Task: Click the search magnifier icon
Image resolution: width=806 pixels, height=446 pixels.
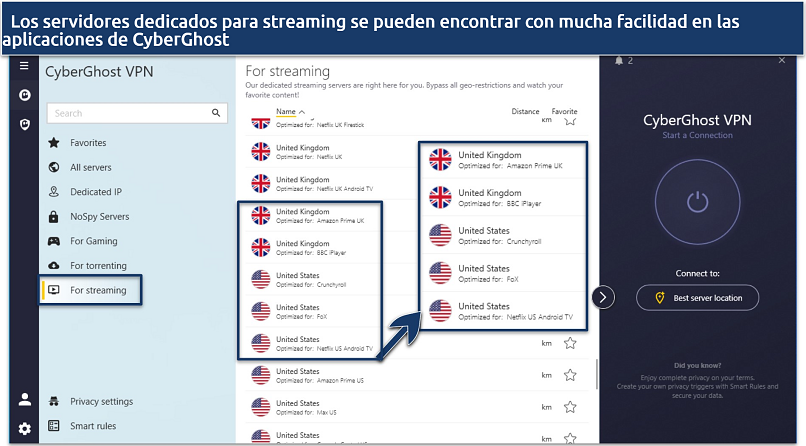Action: point(214,113)
